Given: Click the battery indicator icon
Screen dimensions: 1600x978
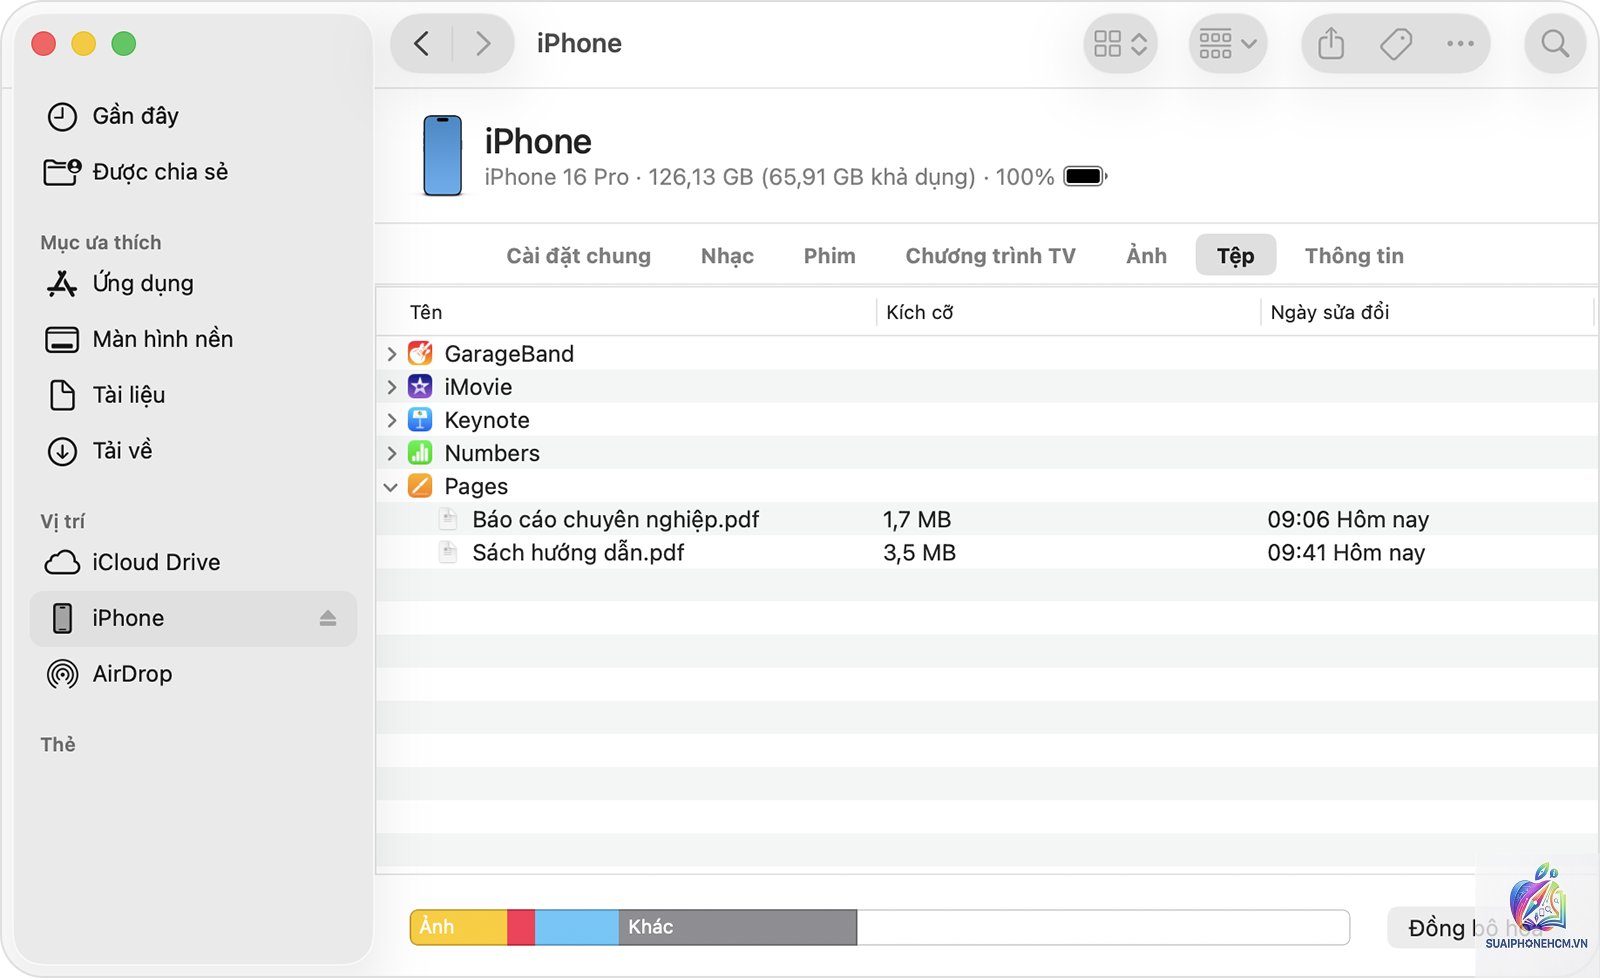Looking at the screenshot, I should point(1085,177).
